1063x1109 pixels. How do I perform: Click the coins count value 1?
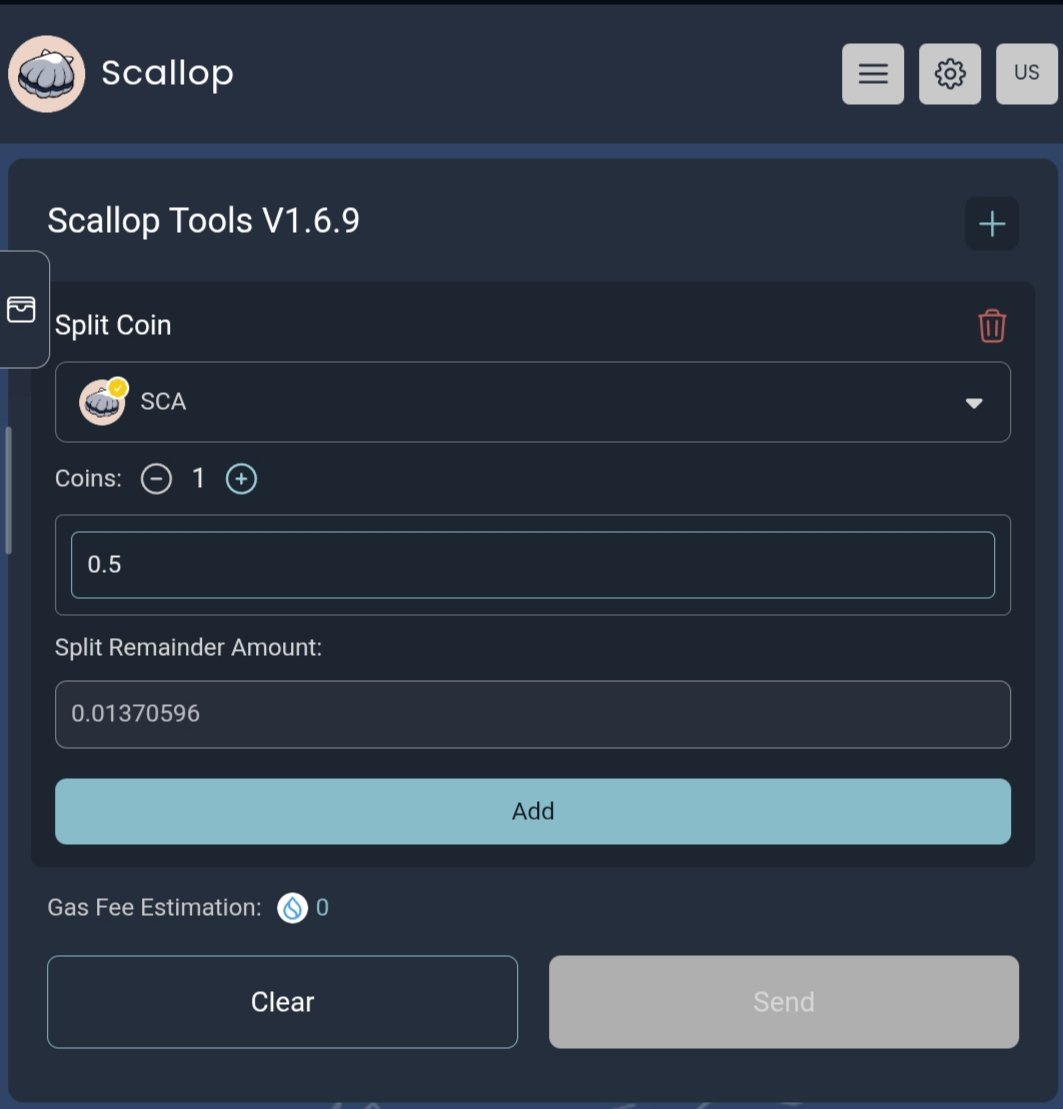[199, 479]
